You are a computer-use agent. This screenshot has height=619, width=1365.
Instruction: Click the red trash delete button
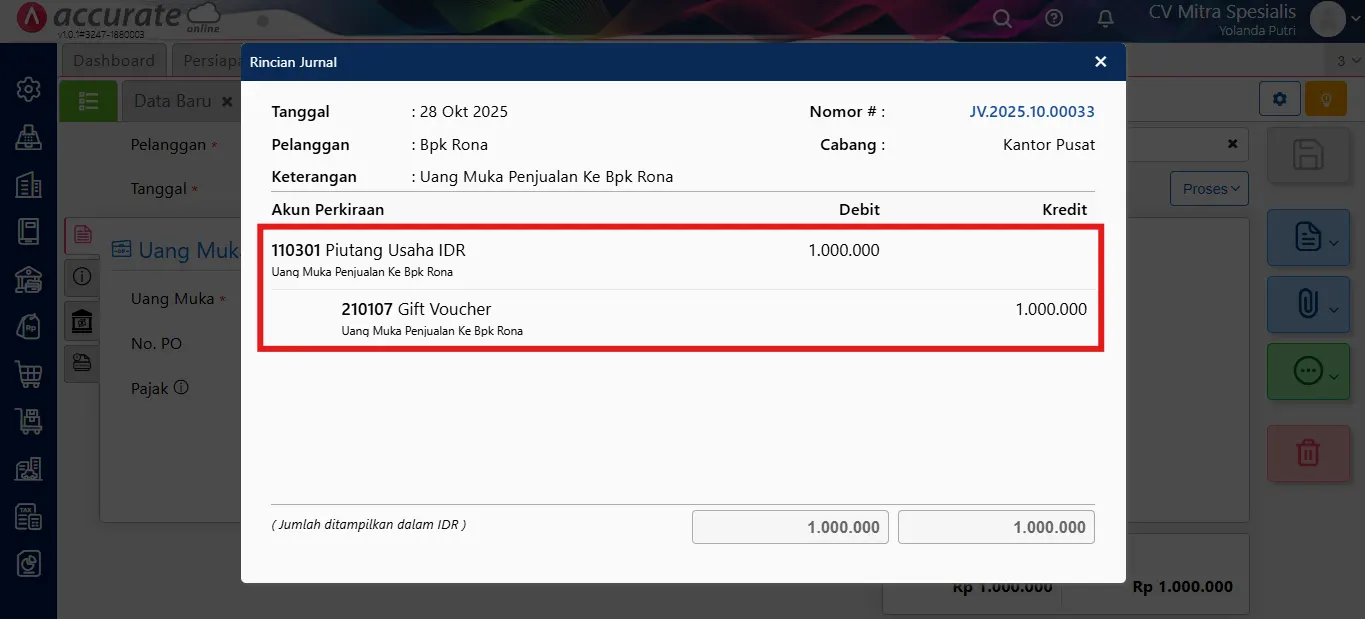point(1308,453)
